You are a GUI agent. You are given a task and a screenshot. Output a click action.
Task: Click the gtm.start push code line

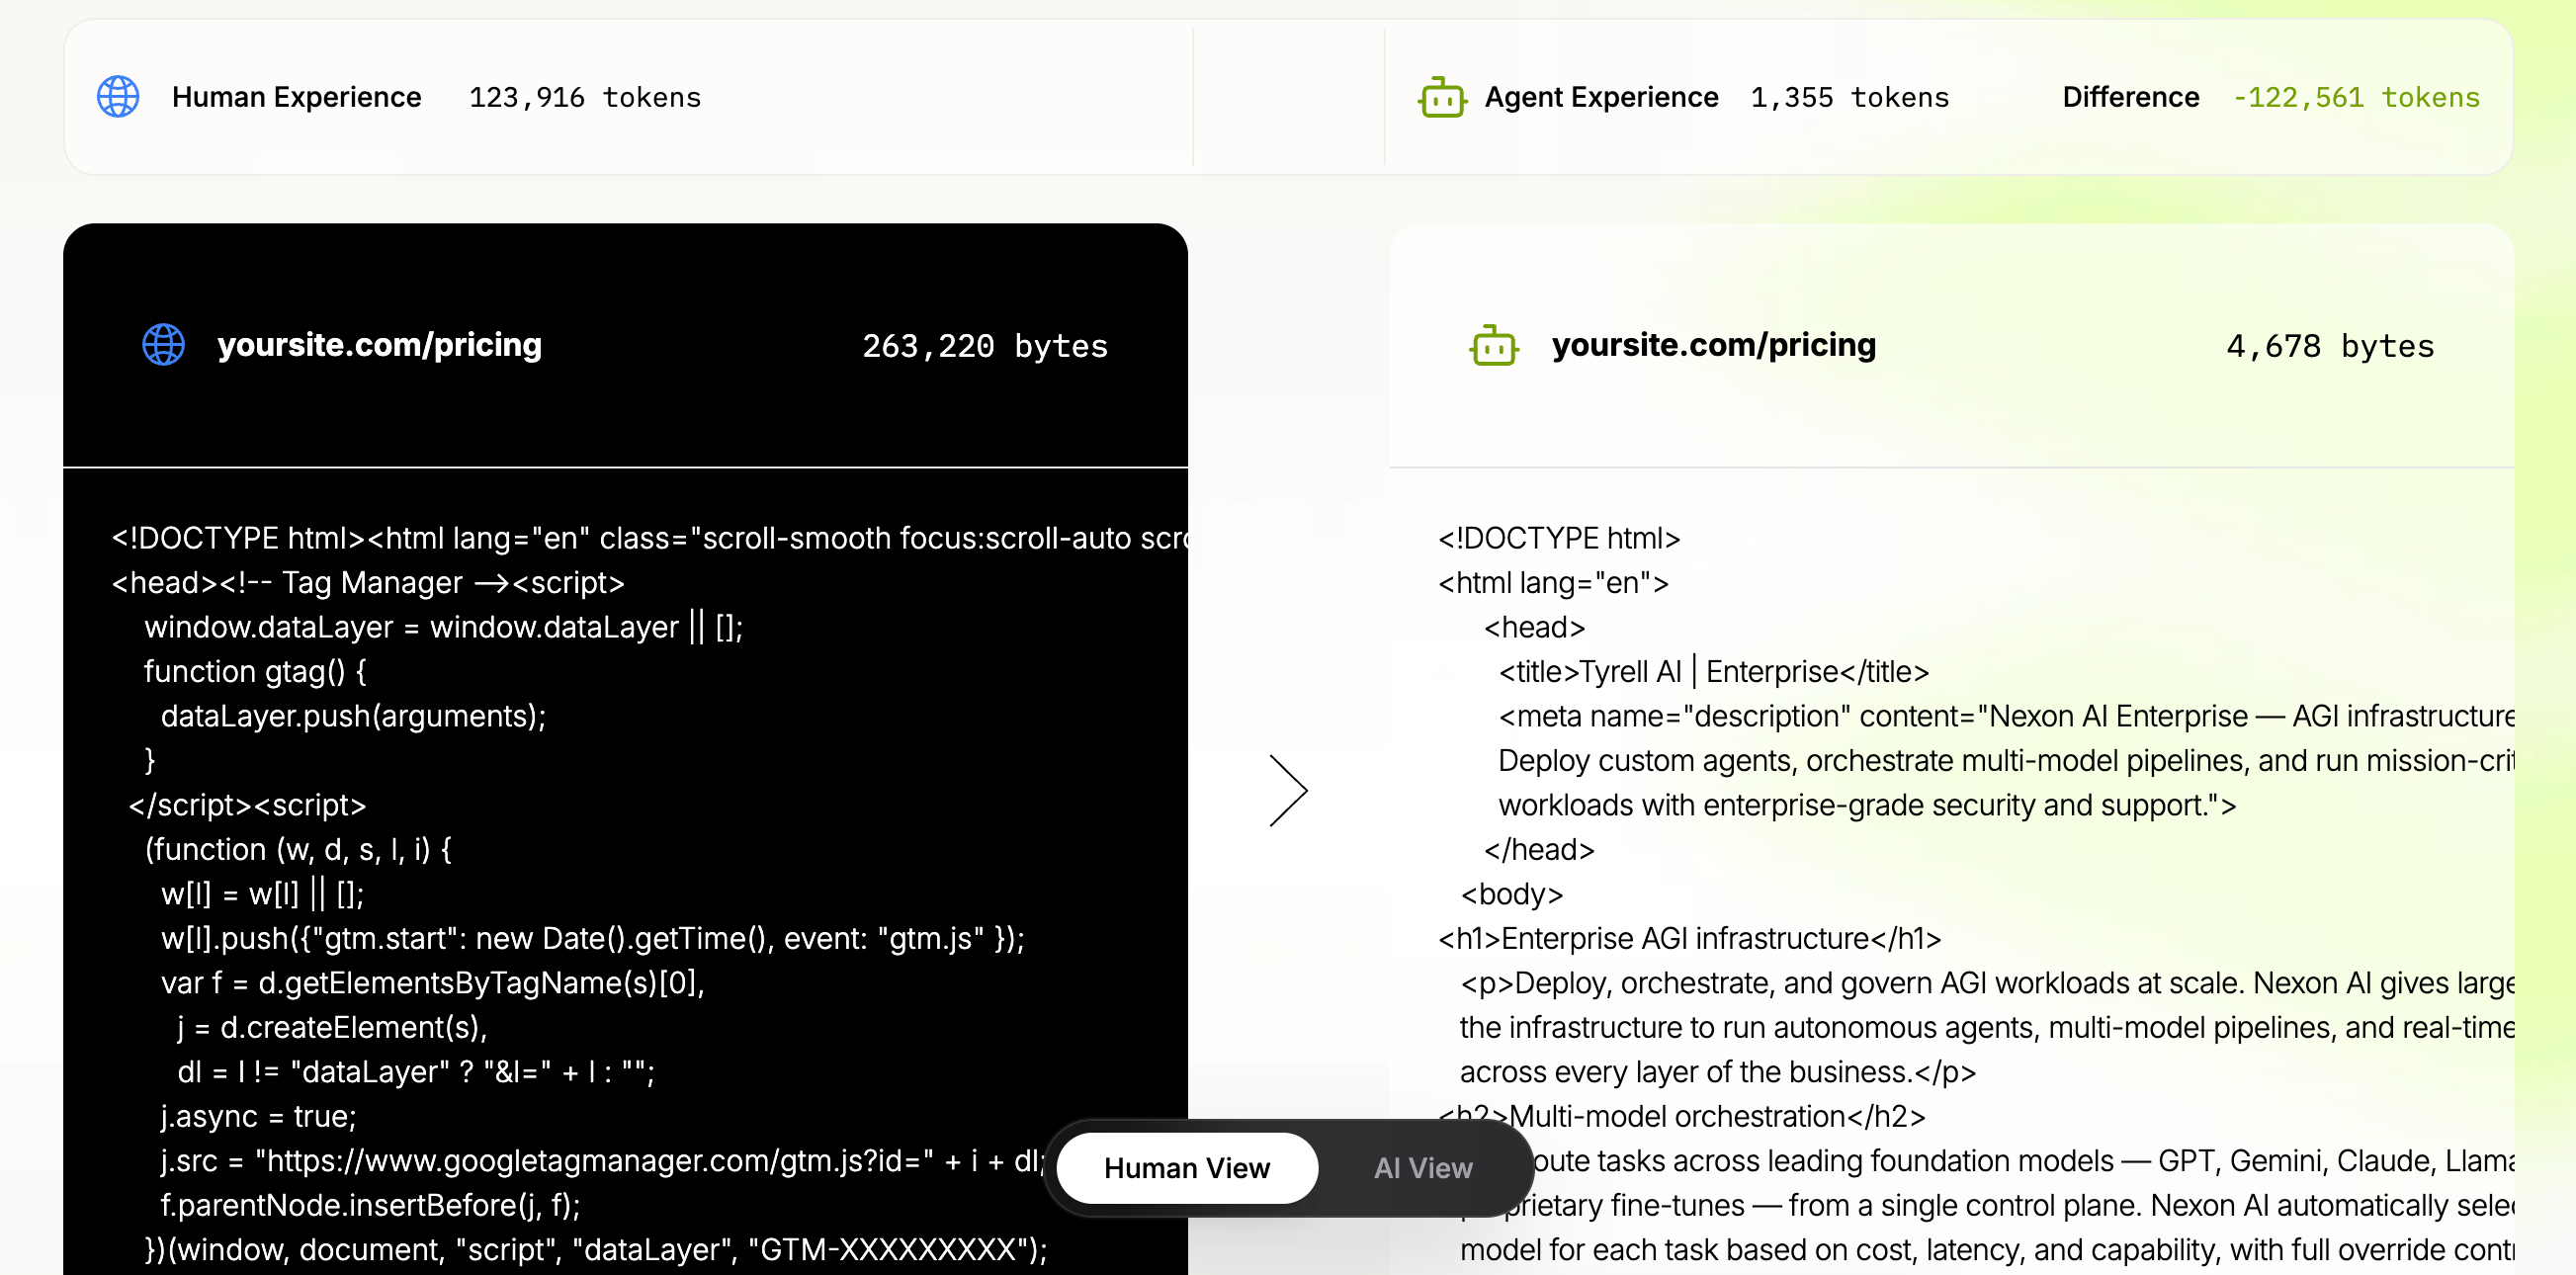coord(592,939)
